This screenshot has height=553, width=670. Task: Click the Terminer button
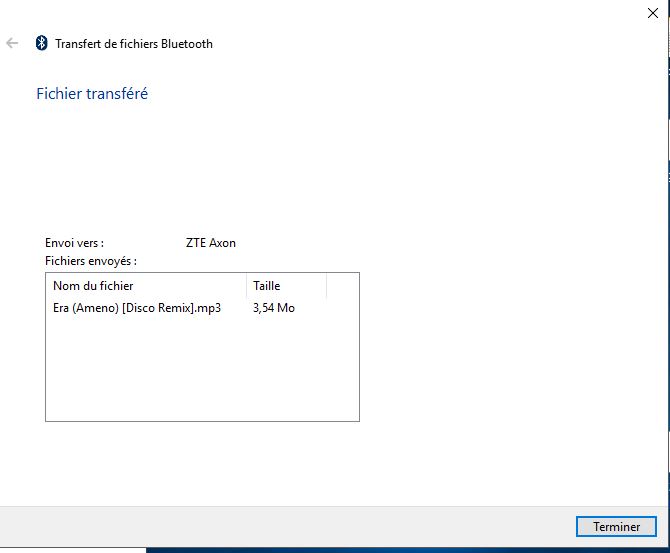click(616, 526)
